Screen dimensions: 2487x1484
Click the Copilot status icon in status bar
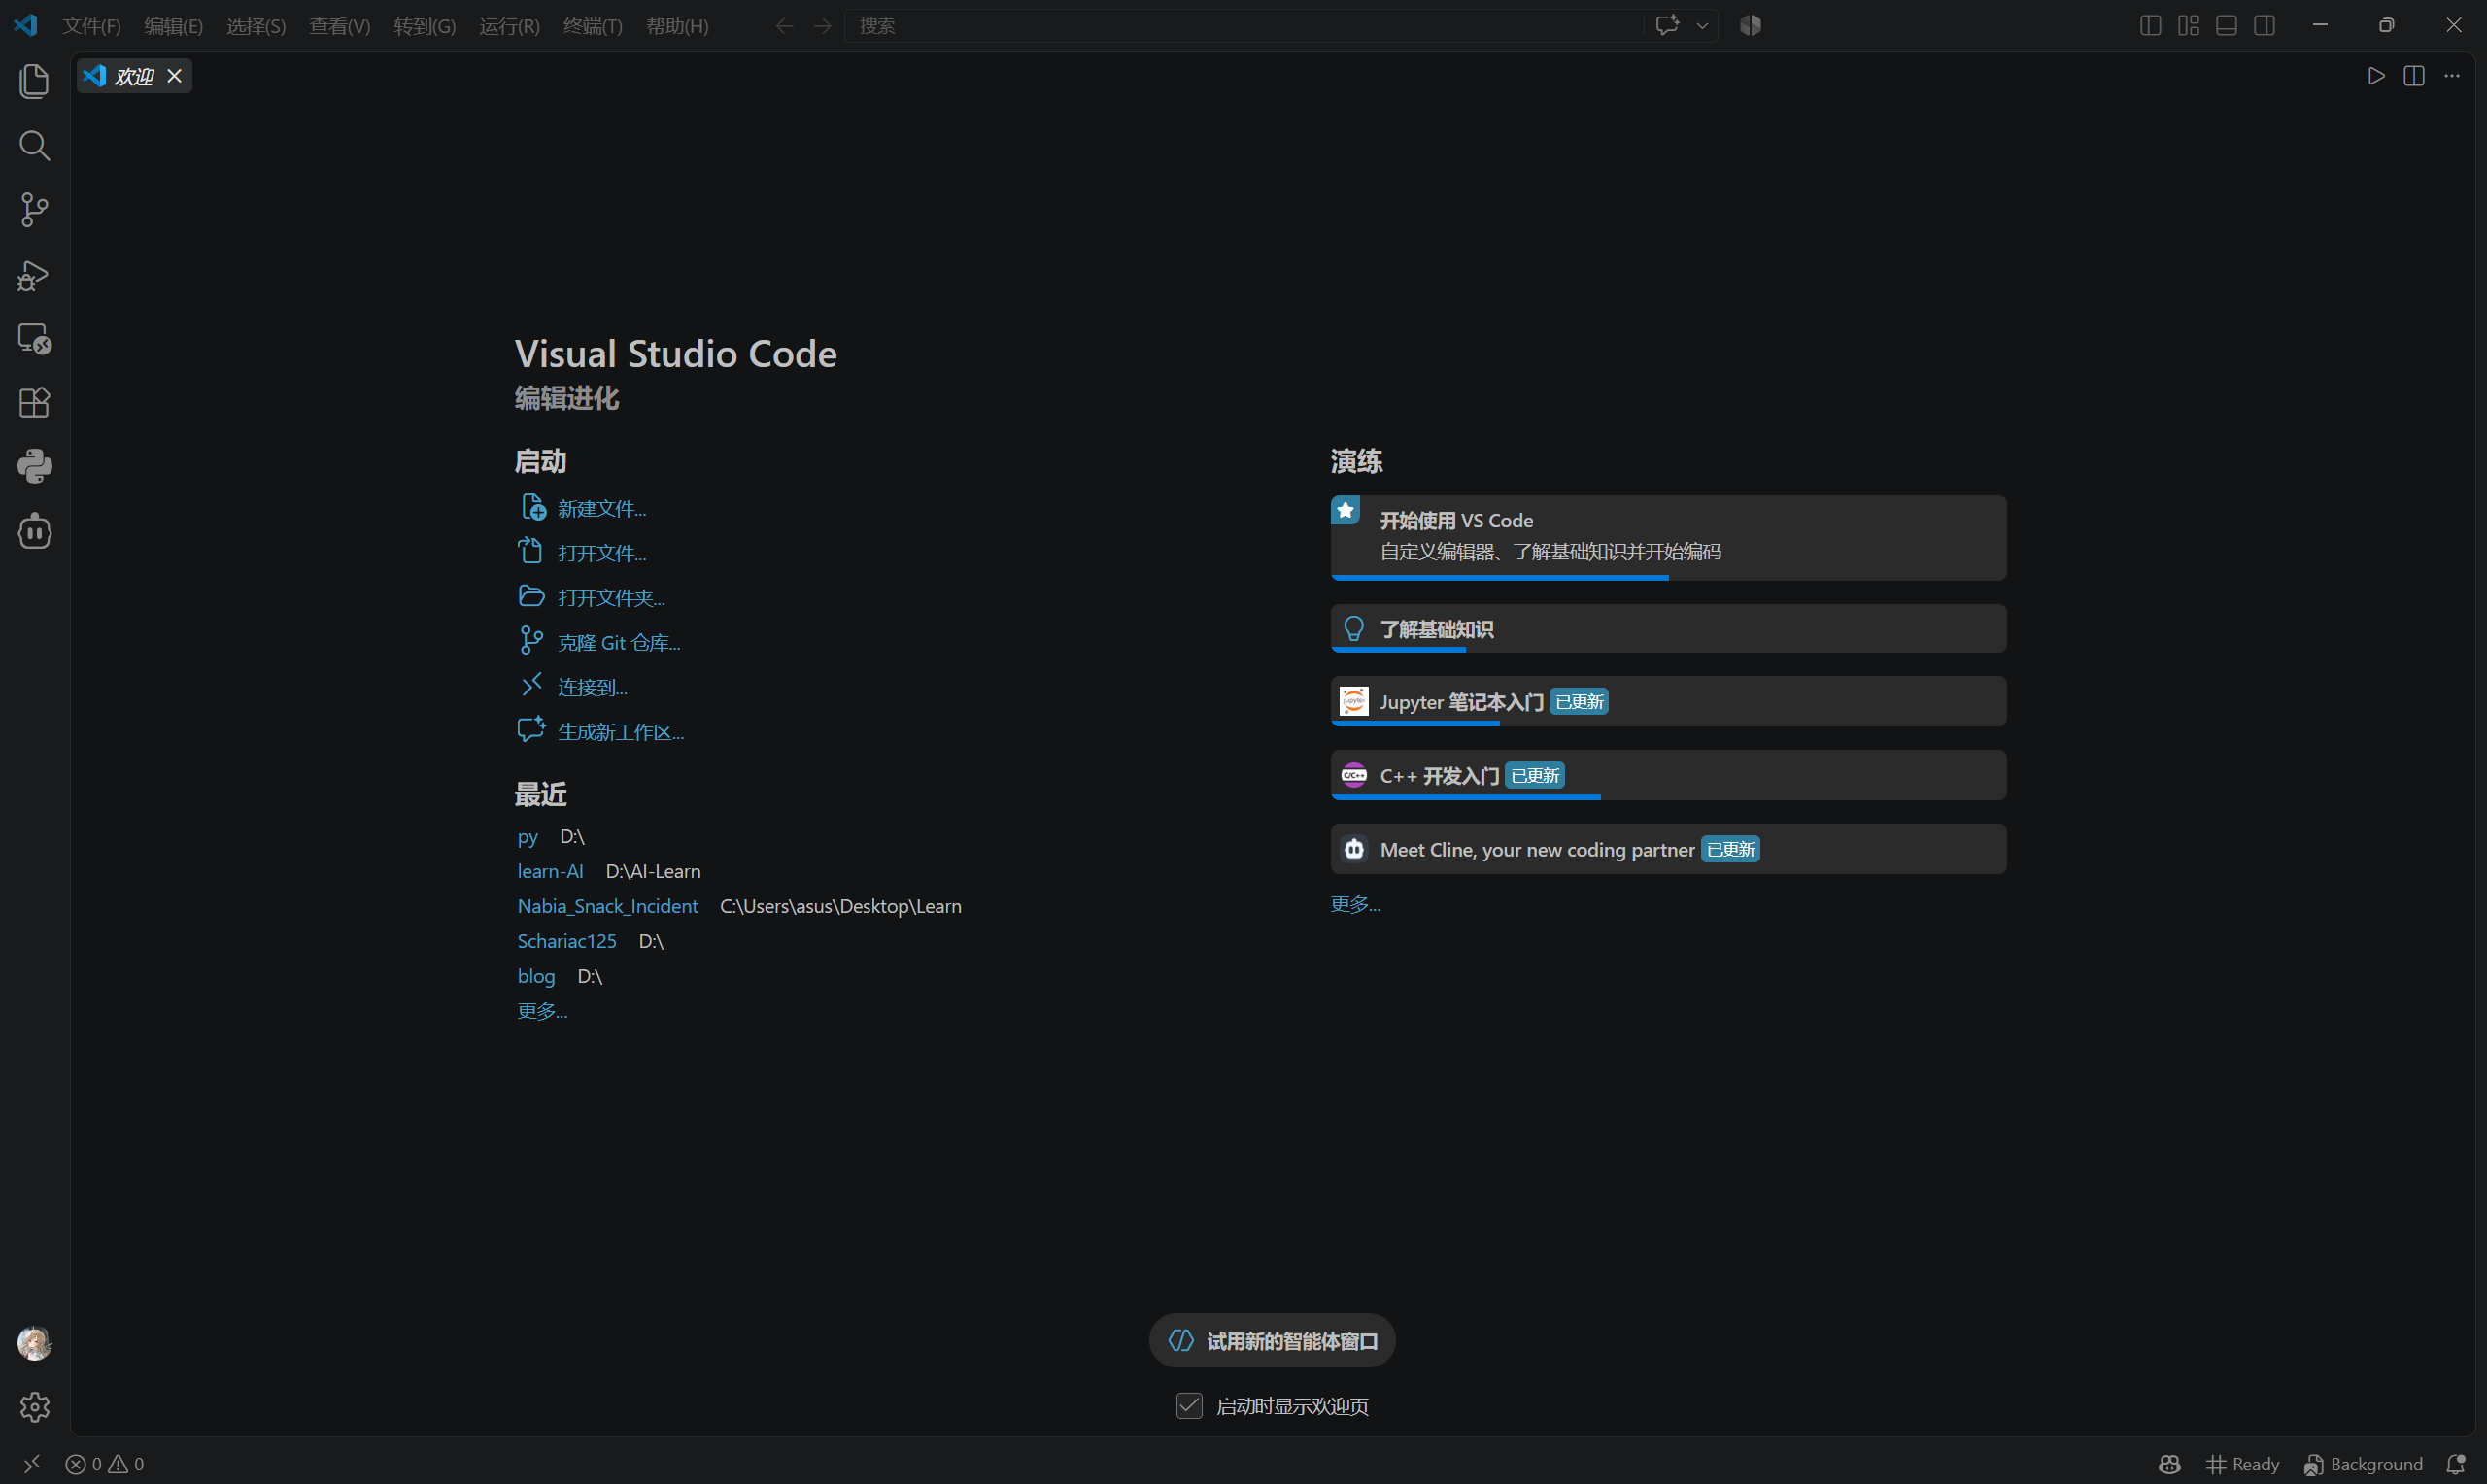[2169, 1464]
